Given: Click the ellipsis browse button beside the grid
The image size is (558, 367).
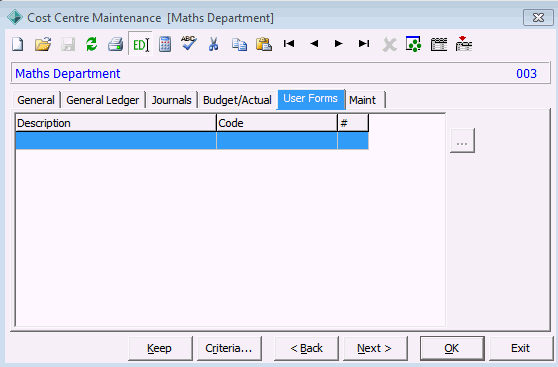Looking at the screenshot, I should click(x=462, y=141).
